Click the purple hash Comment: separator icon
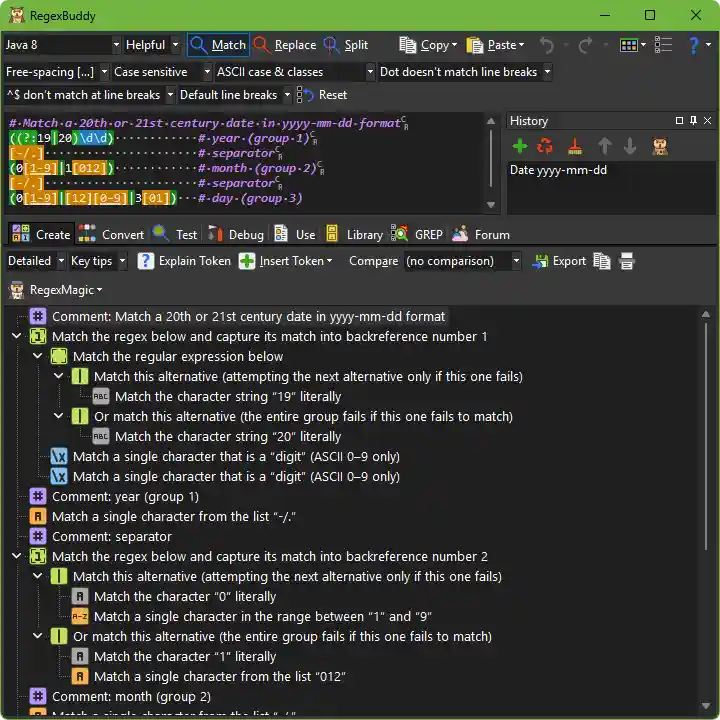This screenshot has height=720, width=720. point(38,536)
